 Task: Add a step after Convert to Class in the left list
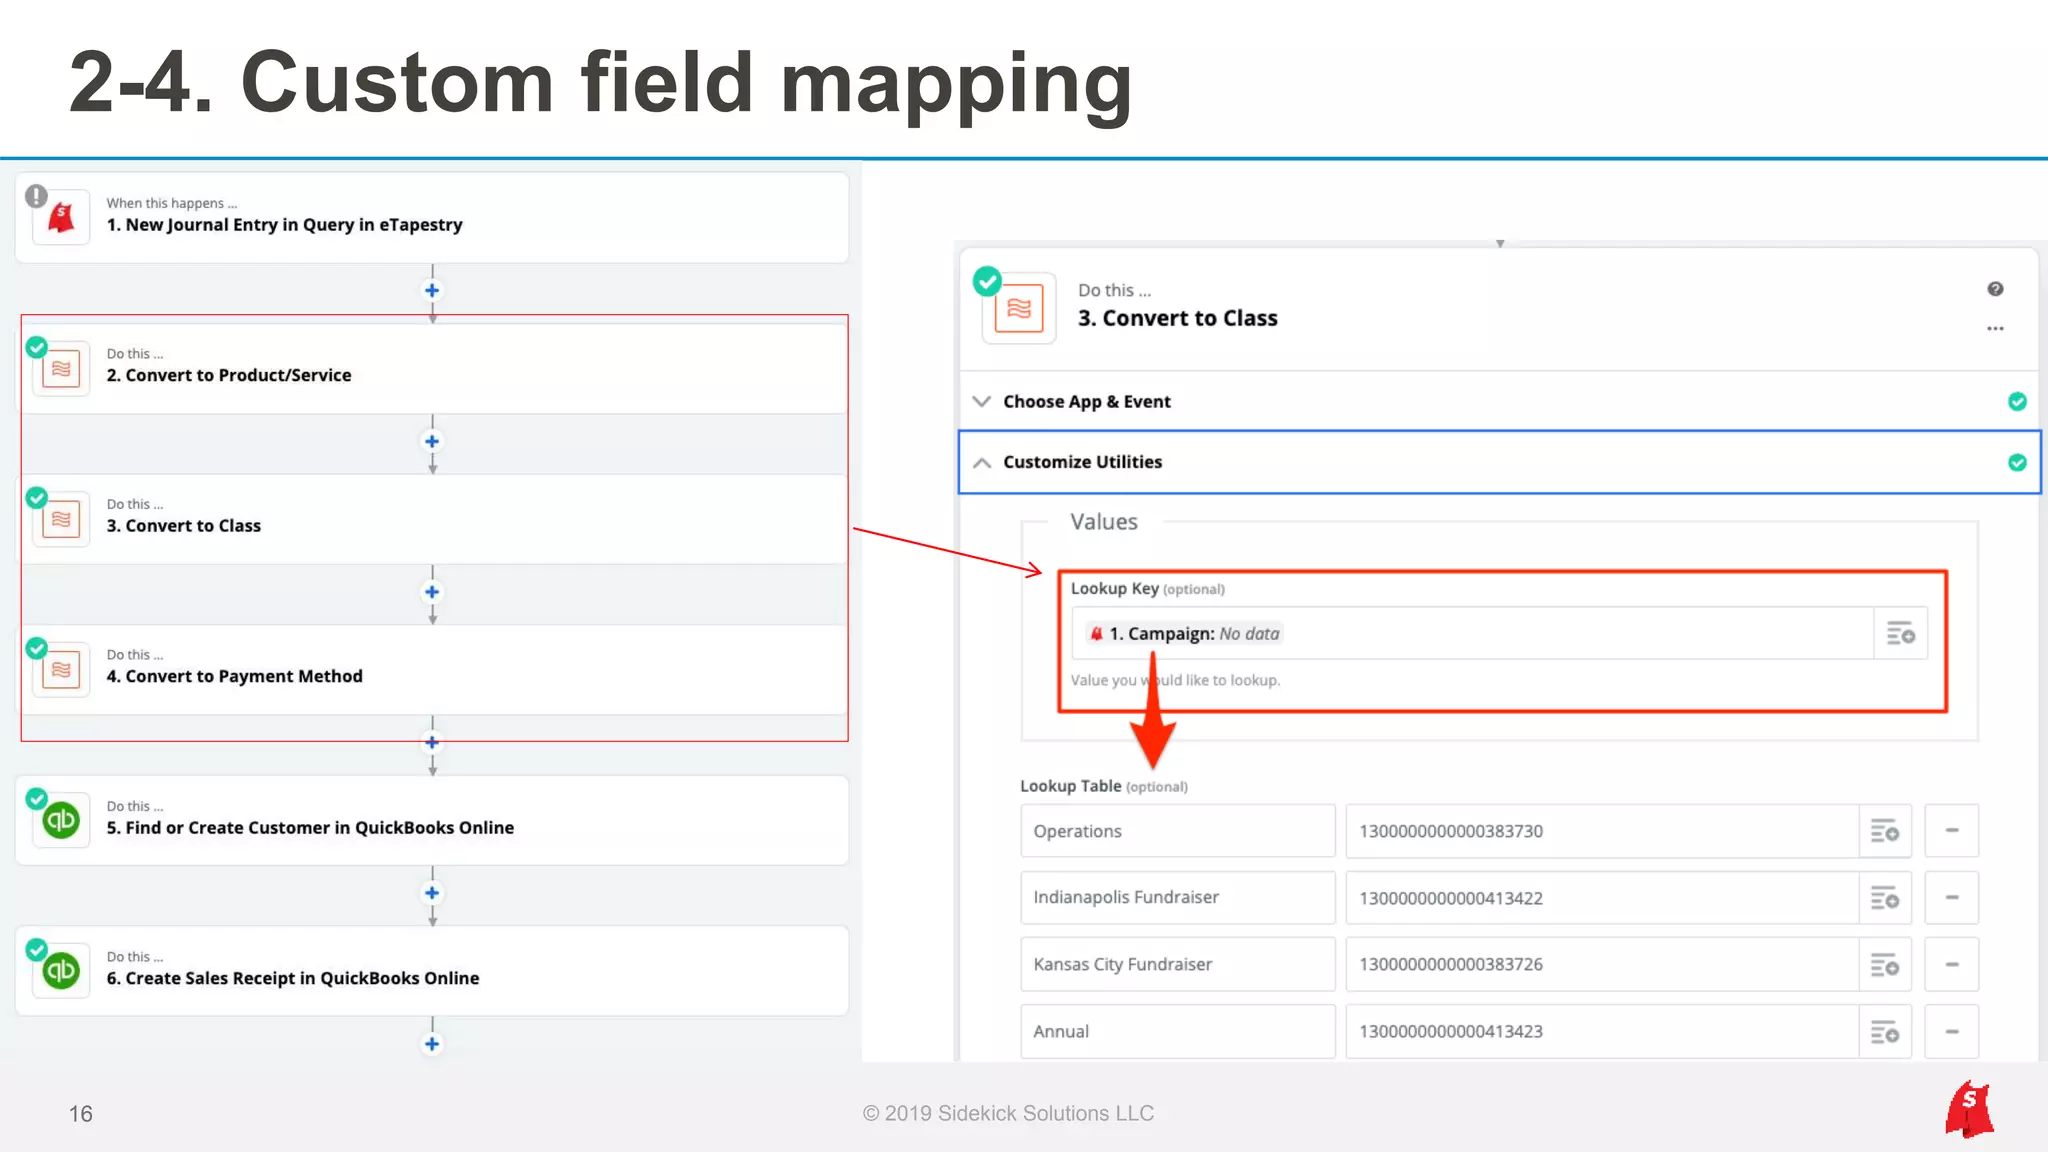(432, 592)
